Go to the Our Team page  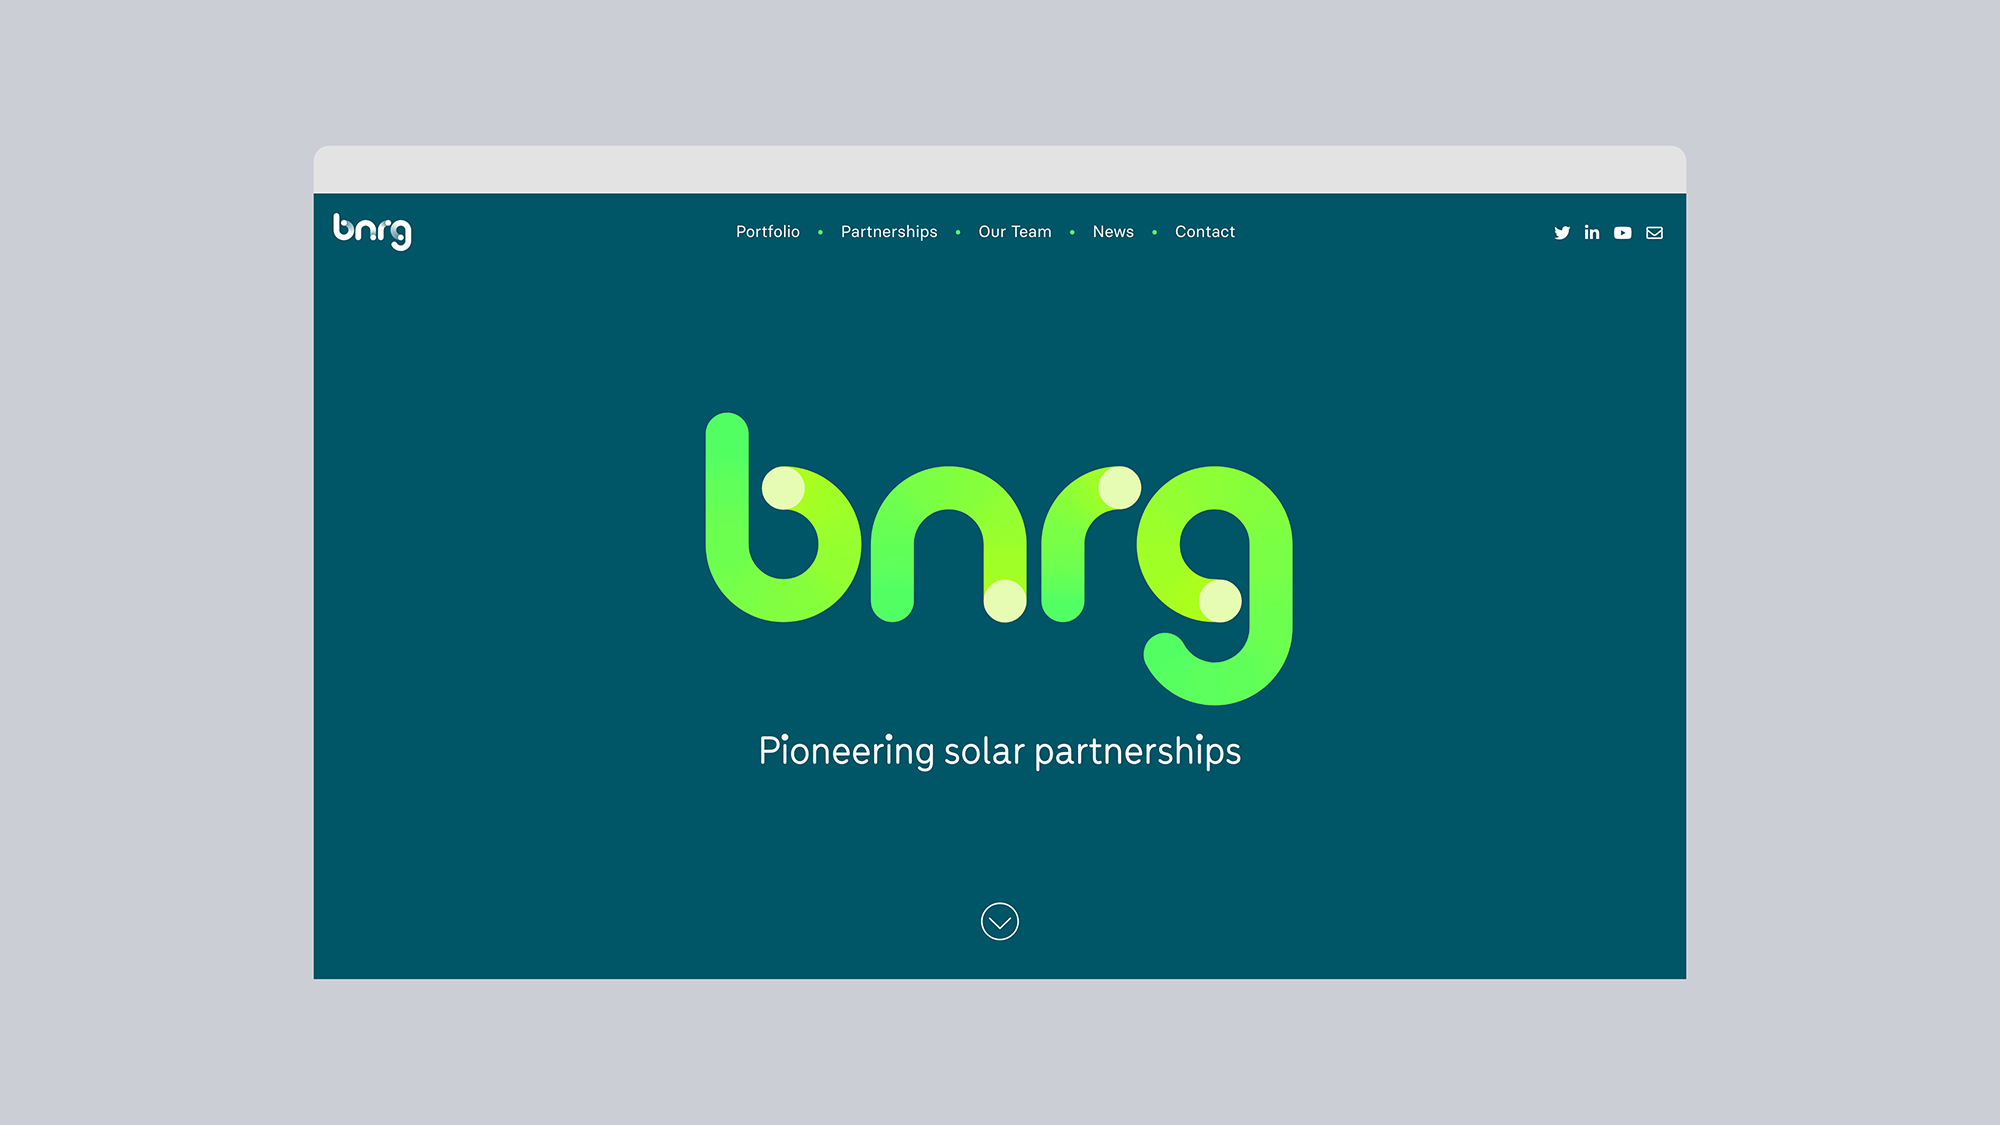point(1015,232)
